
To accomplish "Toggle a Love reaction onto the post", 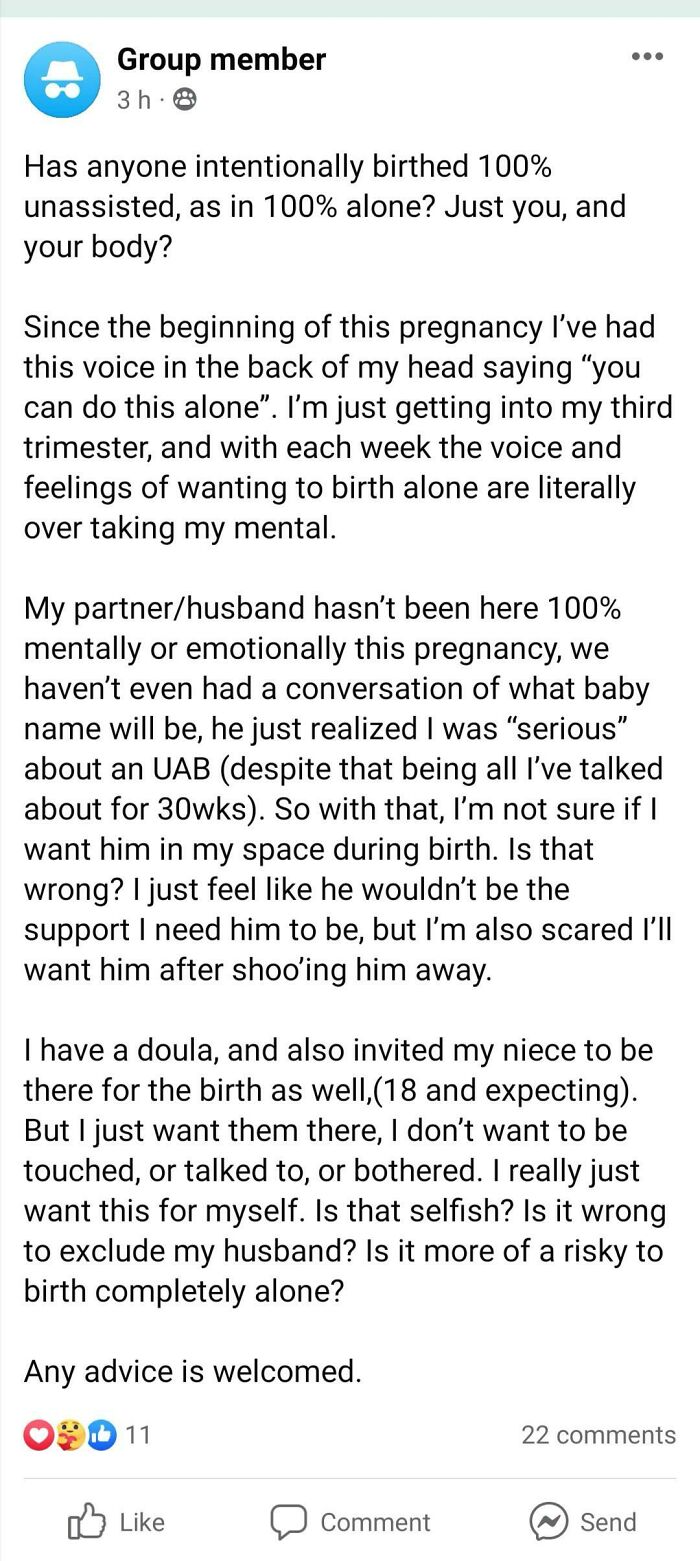I will point(37,1434).
